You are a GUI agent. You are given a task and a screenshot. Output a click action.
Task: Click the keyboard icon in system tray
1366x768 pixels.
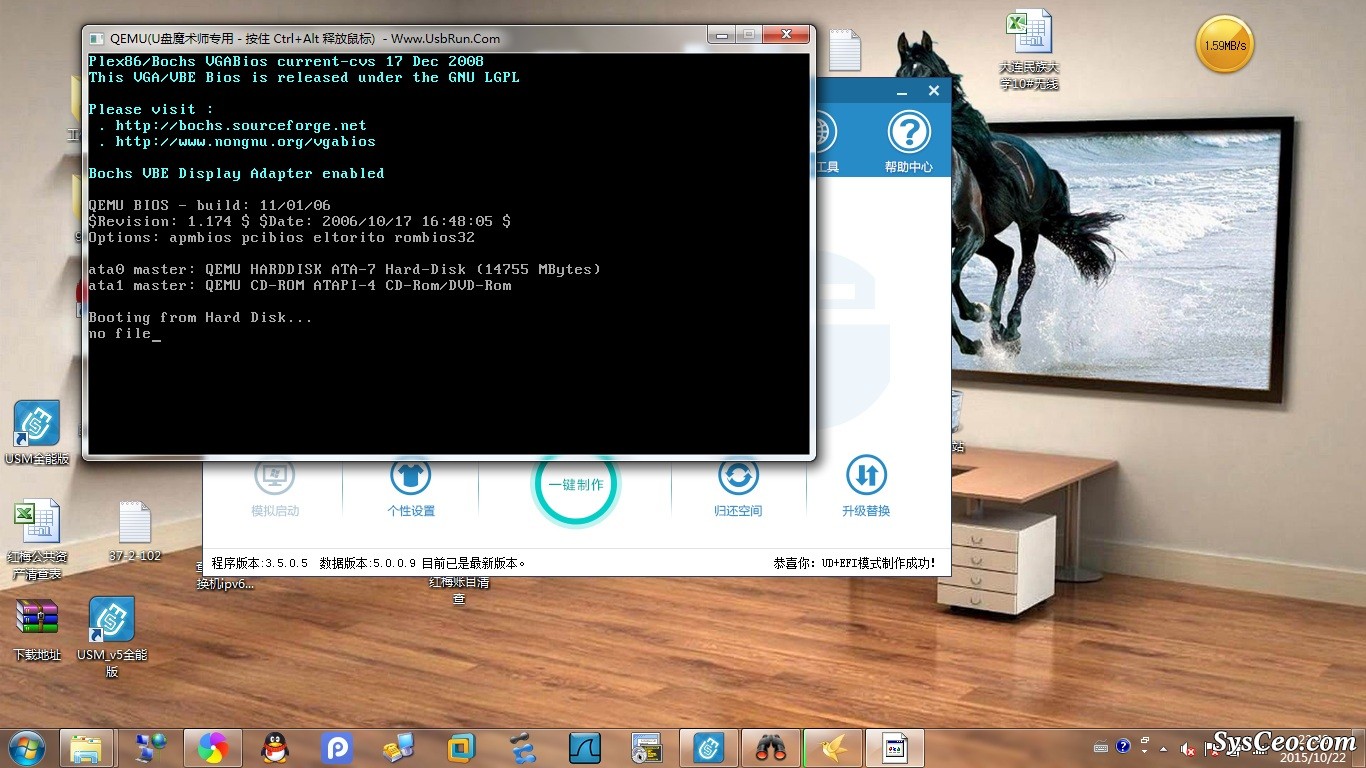(x=1101, y=747)
